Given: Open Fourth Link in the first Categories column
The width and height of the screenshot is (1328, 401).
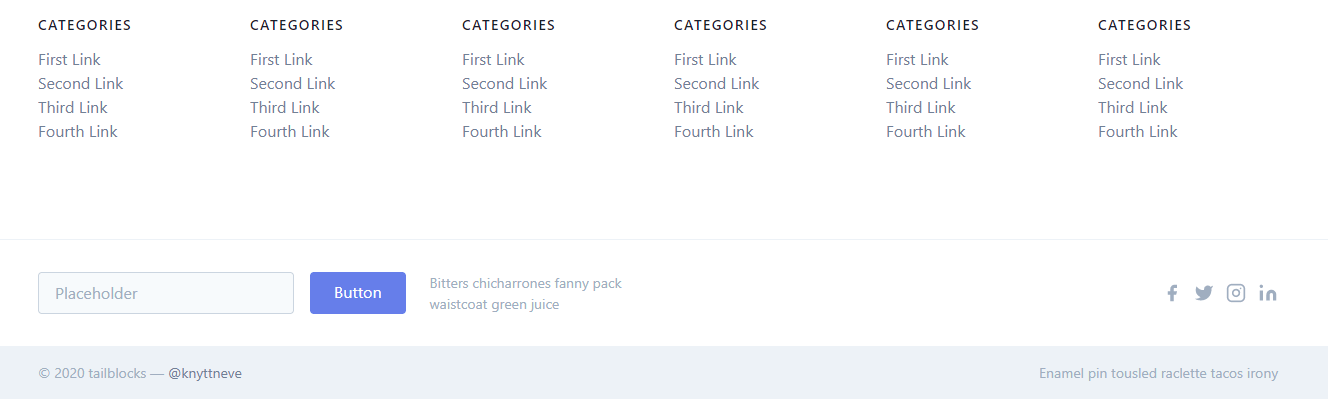Looking at the screenshot, I should 78,132.
